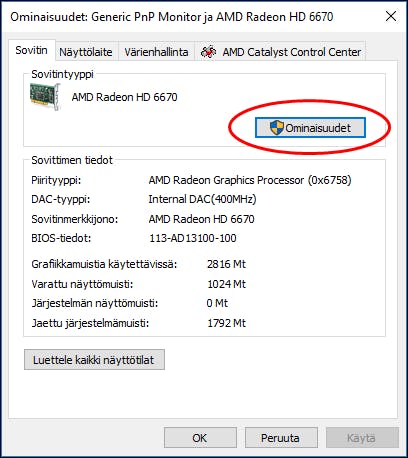Click the UAC shield on Ominaisuudet button
The width and height of the screenshot is (408, 458).
click(x=276, y=128)
